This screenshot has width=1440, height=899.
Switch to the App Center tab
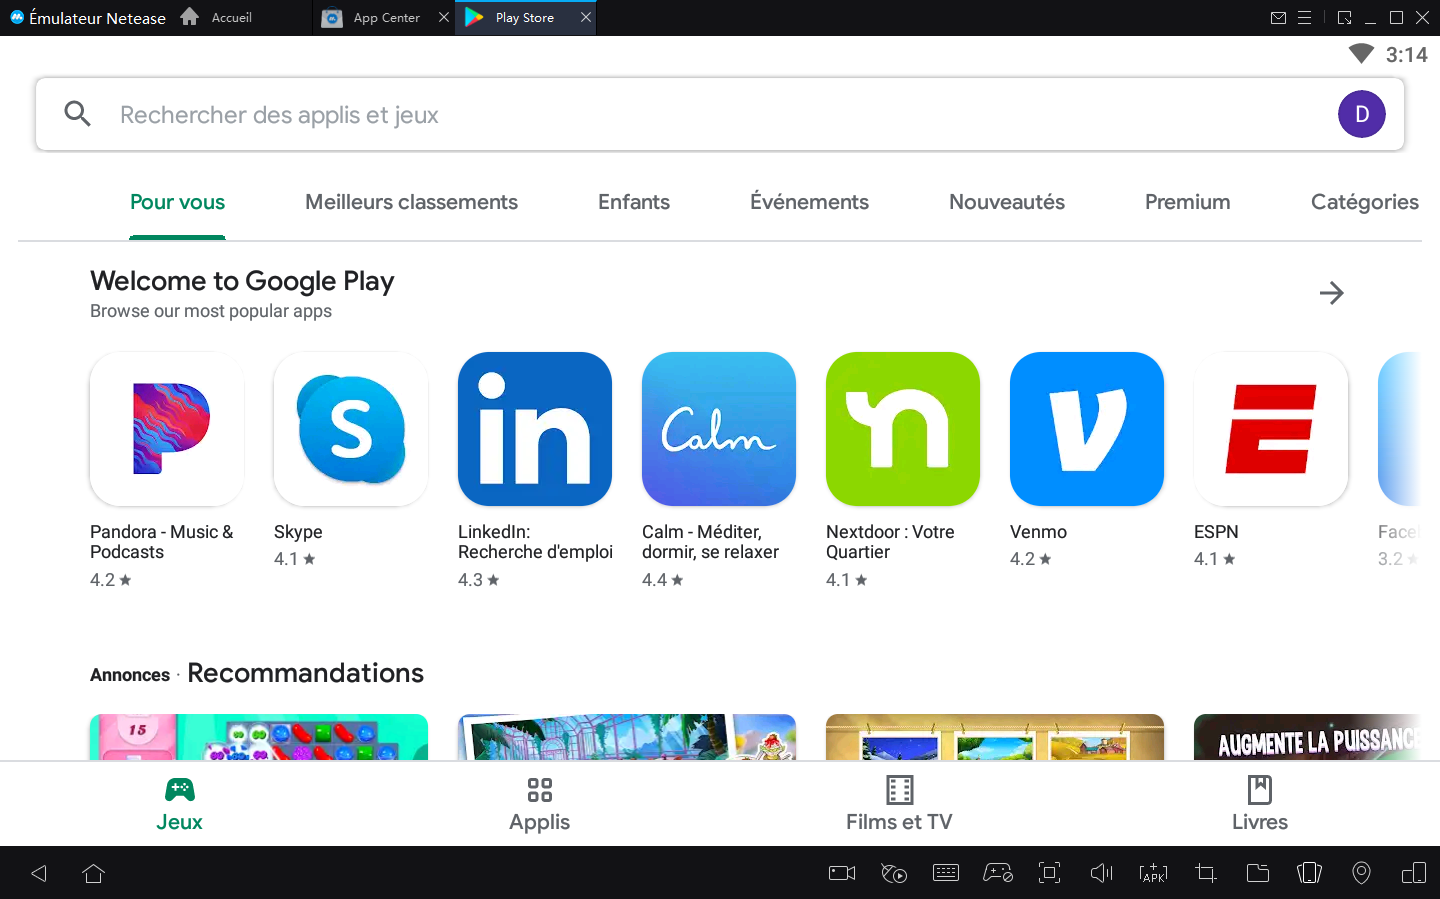[385, 18]
